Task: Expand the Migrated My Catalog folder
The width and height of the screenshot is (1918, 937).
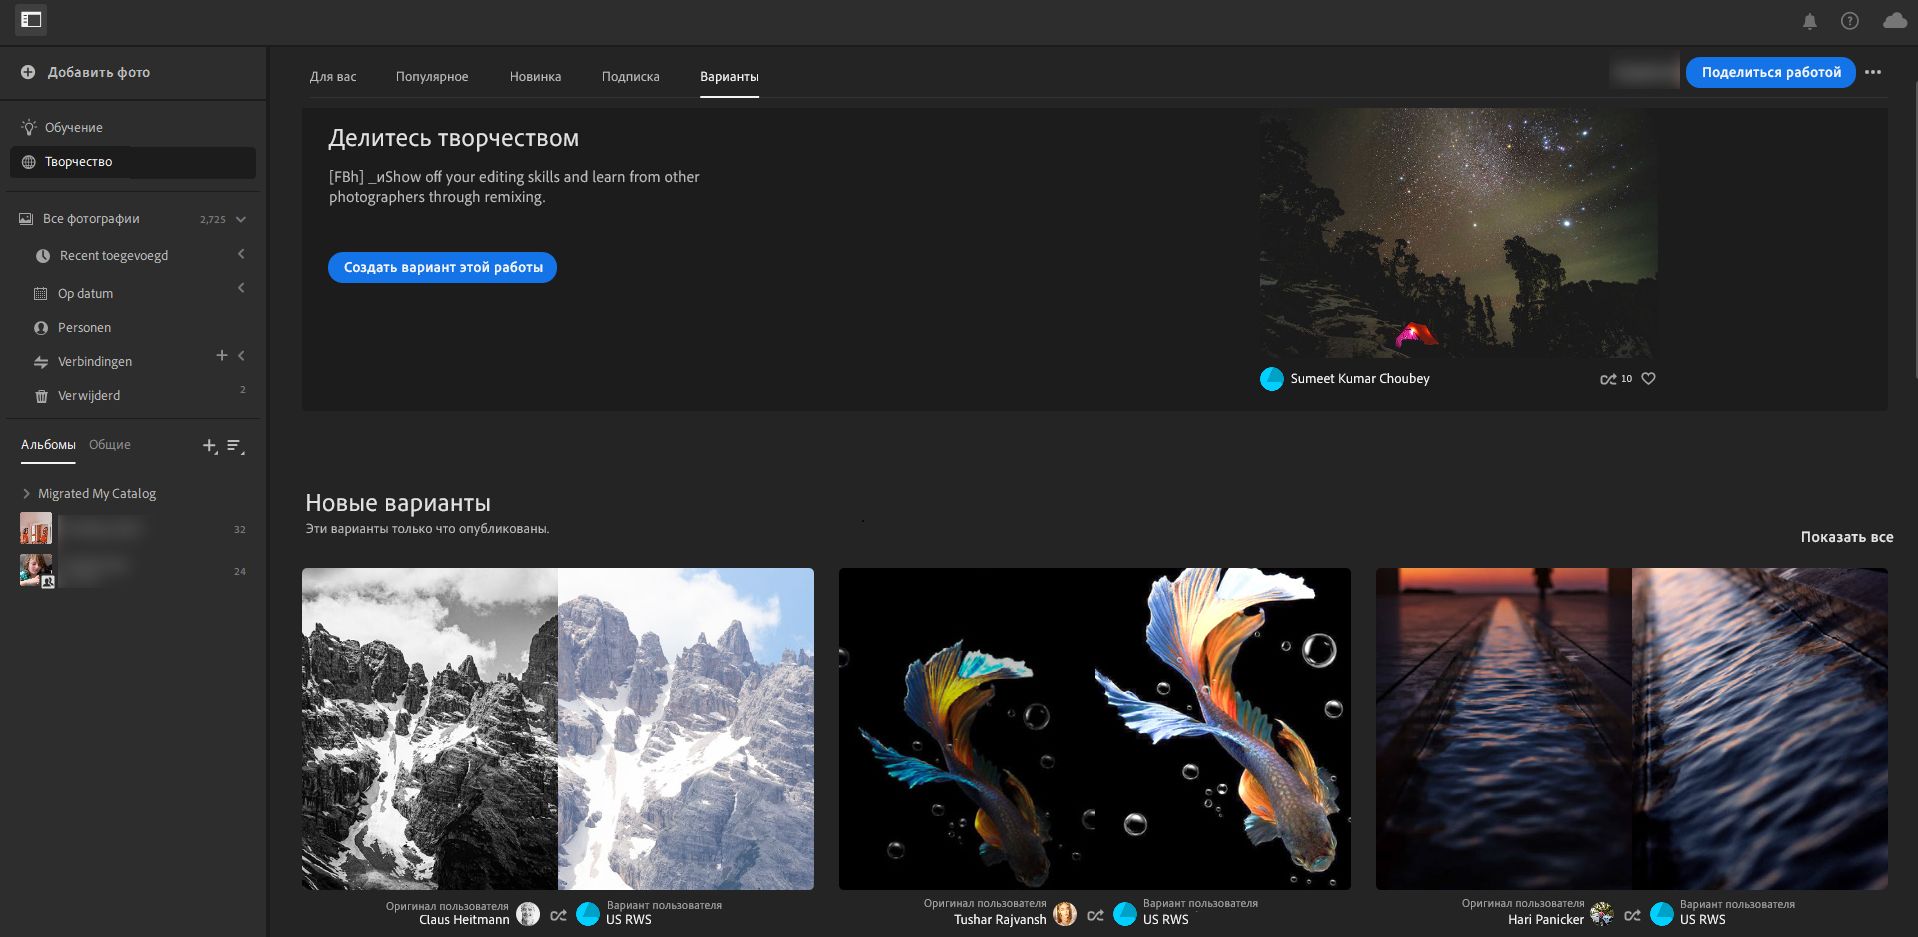Action: [26, 494]
